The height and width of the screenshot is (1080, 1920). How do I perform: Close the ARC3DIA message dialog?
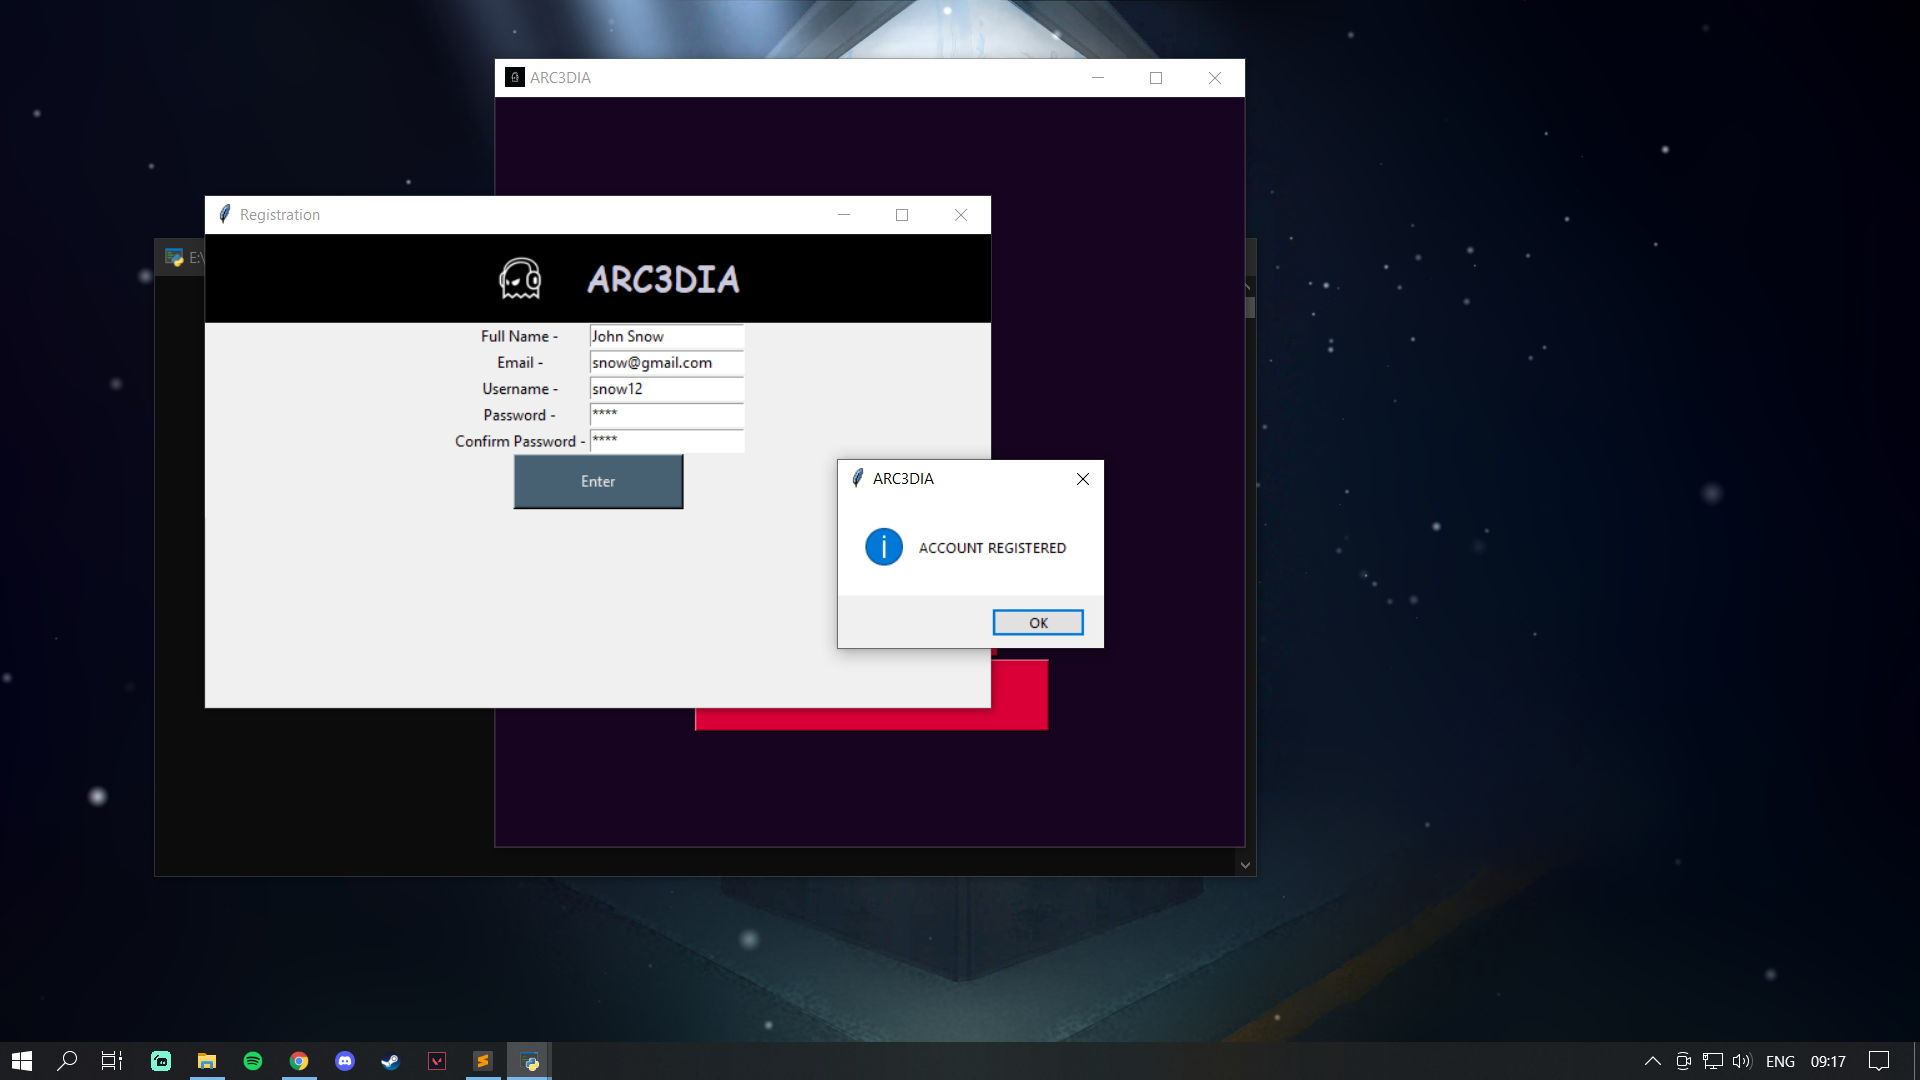coord(1082,479)
